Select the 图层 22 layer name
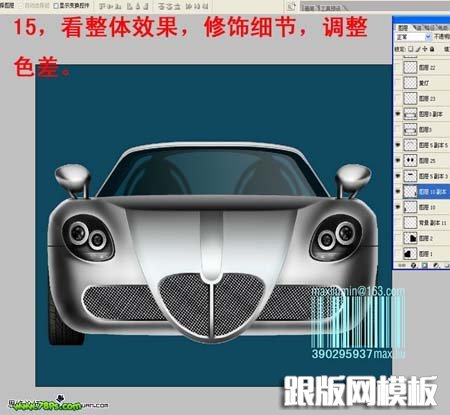The width and height of the screenshot is (450, 415). (427, 68)
